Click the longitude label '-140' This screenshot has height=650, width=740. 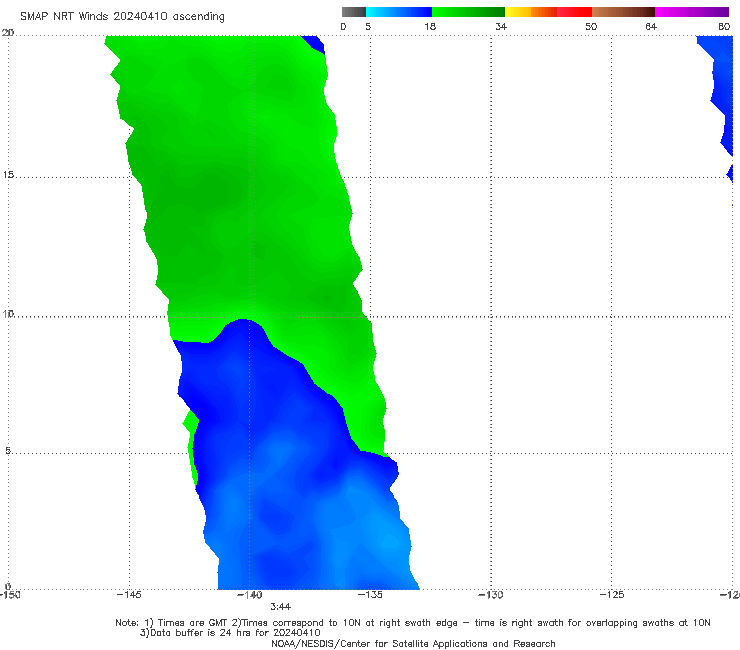pos(249,595)
